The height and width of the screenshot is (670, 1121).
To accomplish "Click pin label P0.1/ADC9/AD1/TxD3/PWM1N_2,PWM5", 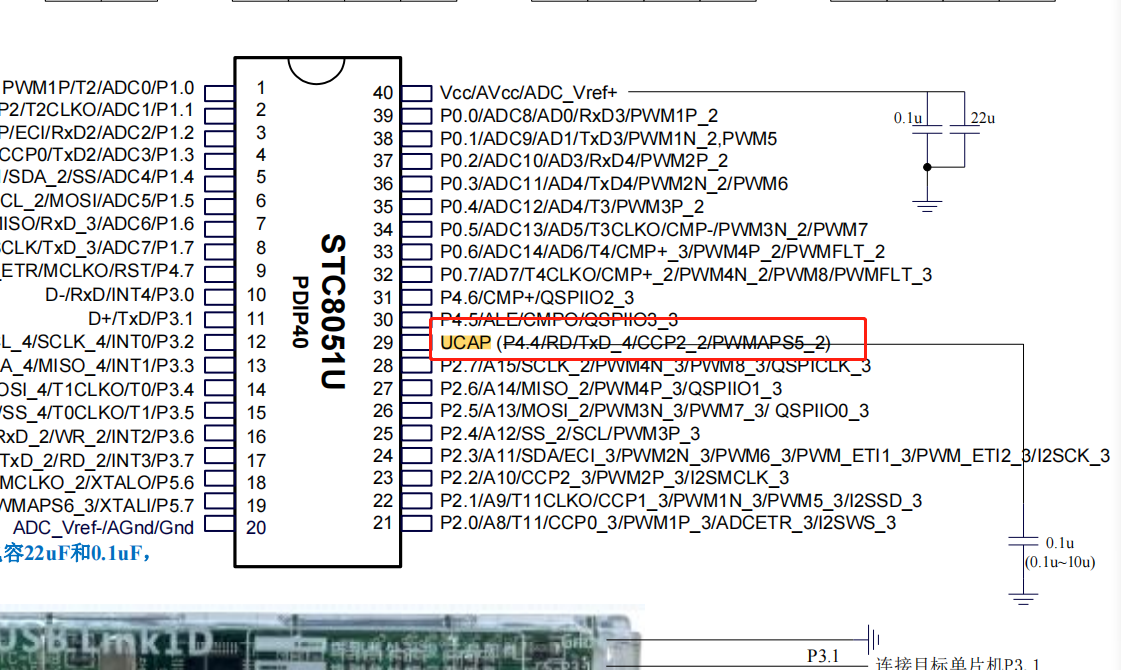I will click(x=608, y=139).
